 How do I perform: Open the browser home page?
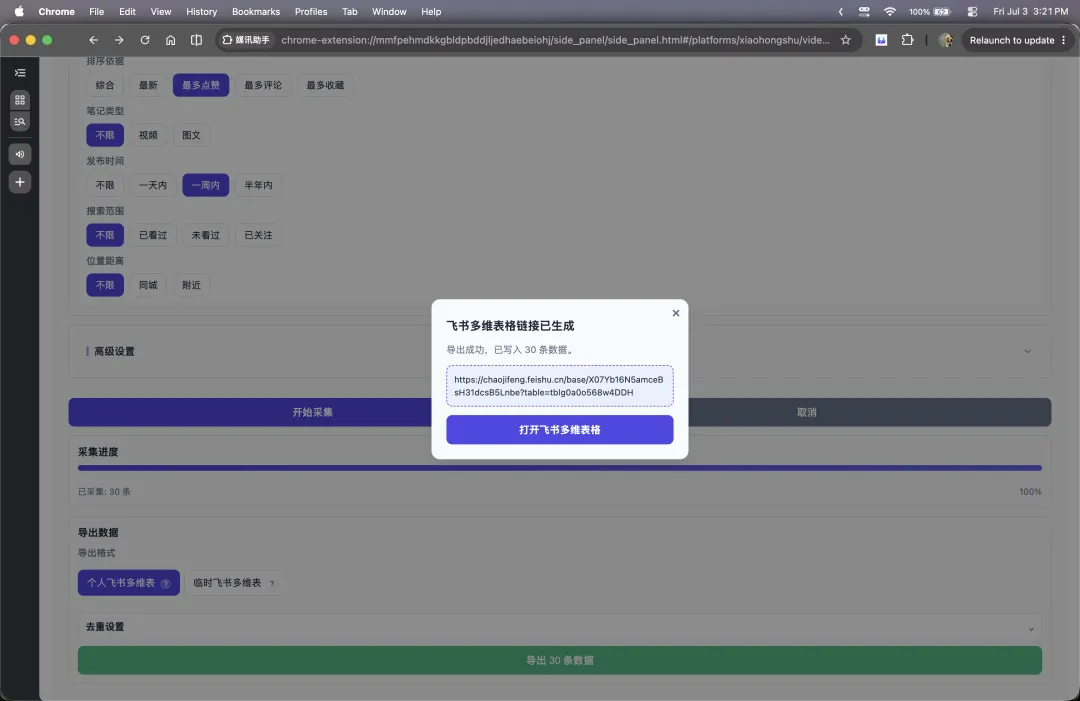(170, 40)
